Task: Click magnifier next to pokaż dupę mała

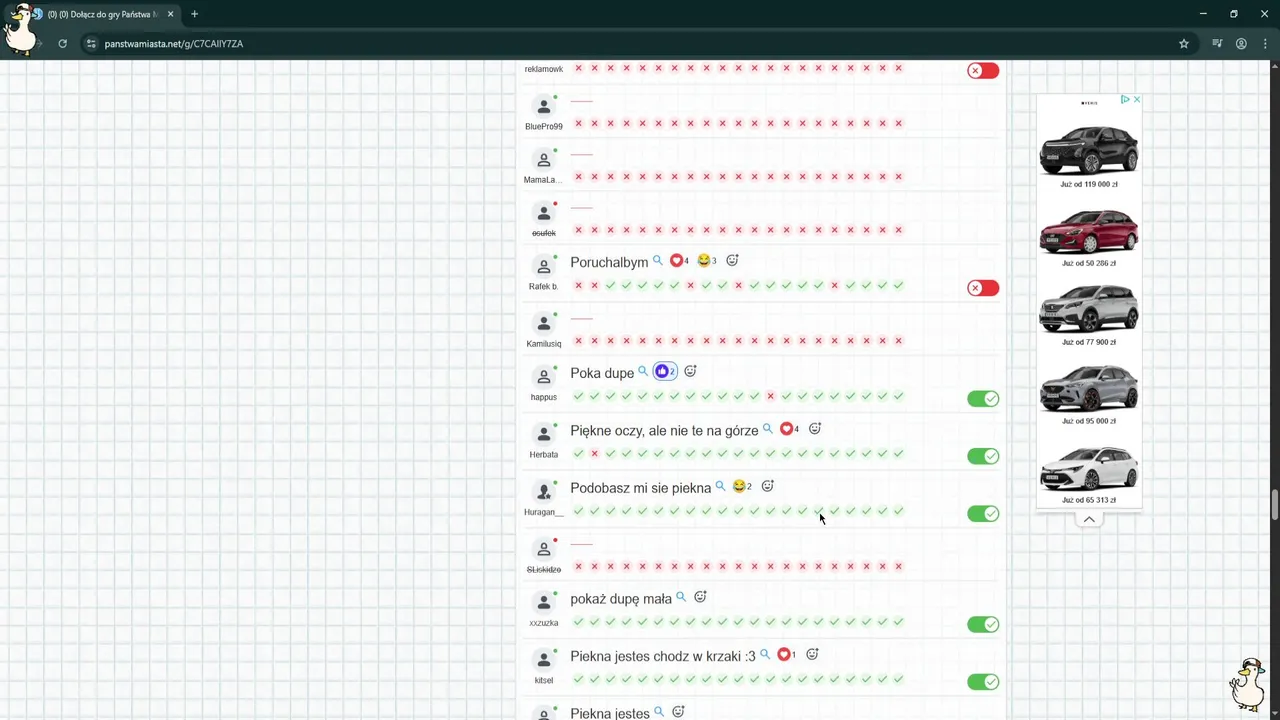Action: point(681,597)
